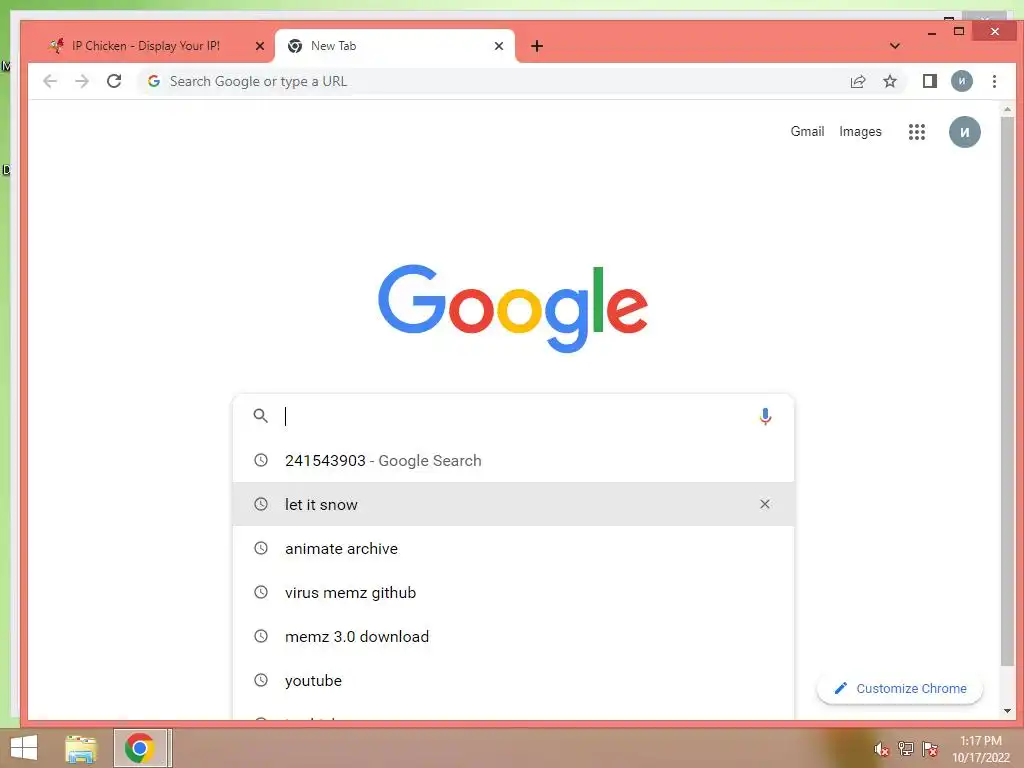1024x768 pixels.
Task: Maximize the Chrome window
Action: point(959,31)
